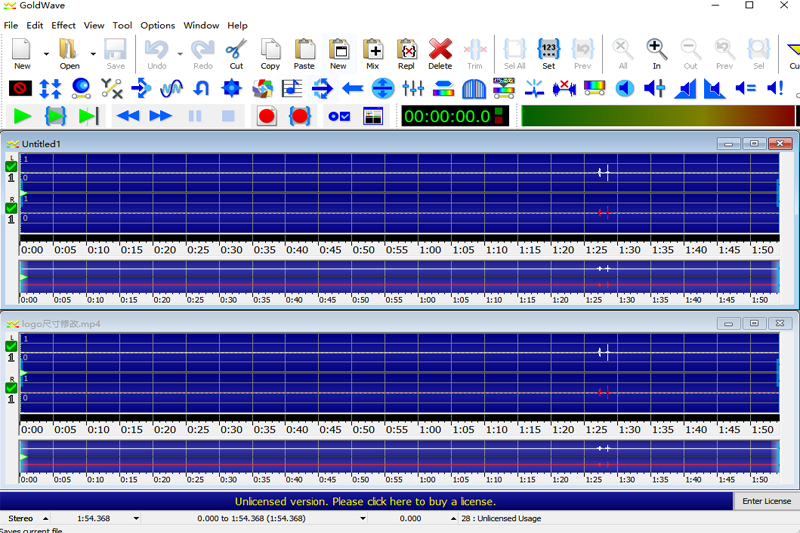Open the selection range dropdown in status bar
Viewport: 800px width, 533px height.
pos(363,518)
